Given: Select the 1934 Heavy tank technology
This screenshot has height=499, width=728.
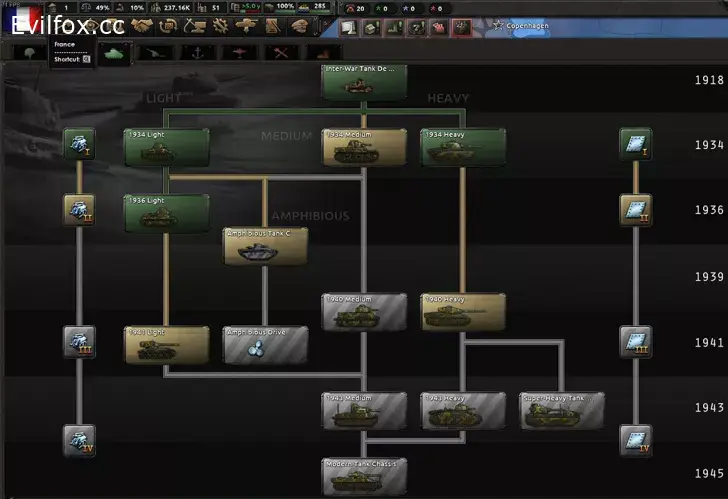Looking at the screenshot, I should click(462, 147).
